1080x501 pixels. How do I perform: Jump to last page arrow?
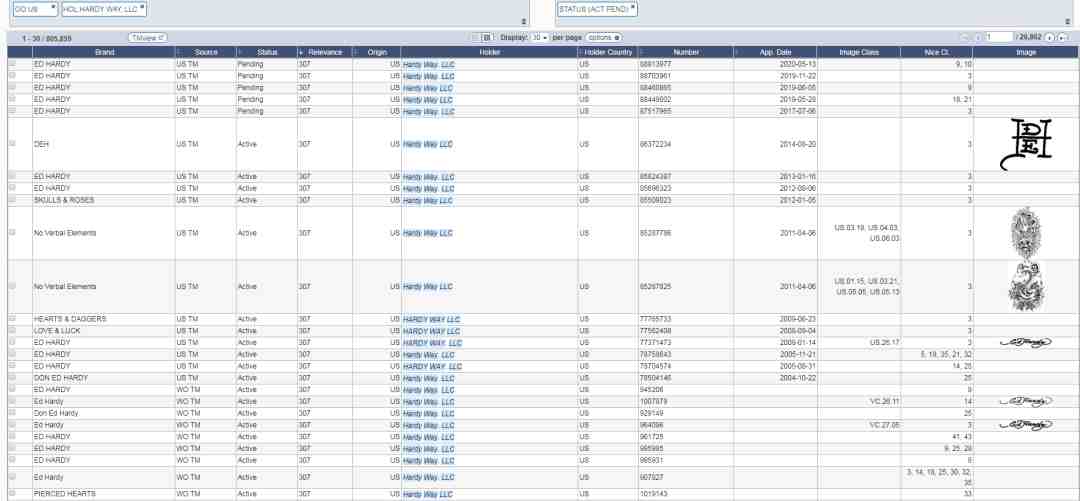pyautogui.click(x=1063, y=38)
